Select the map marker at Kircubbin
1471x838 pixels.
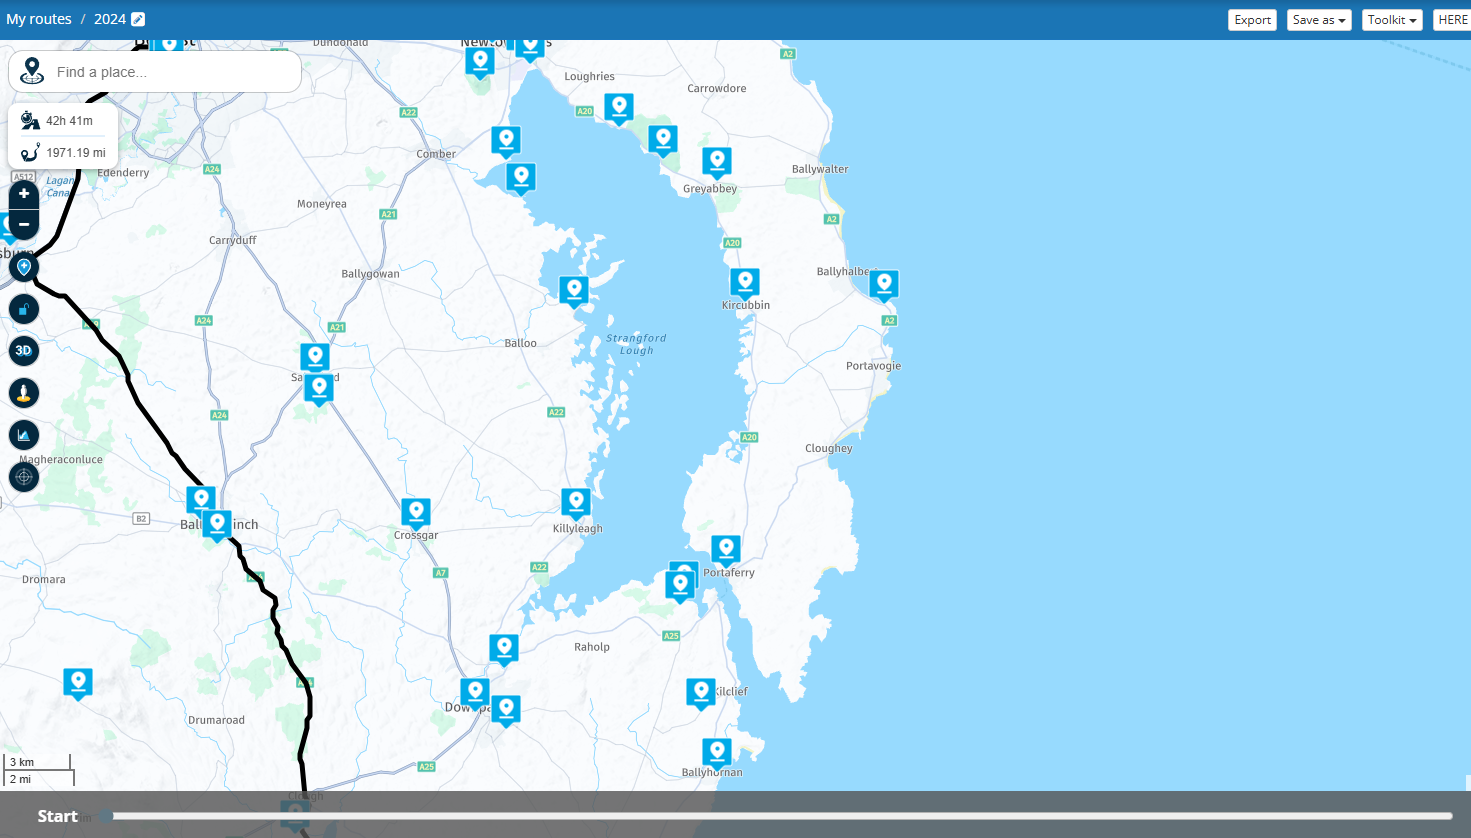coord(744,283)
